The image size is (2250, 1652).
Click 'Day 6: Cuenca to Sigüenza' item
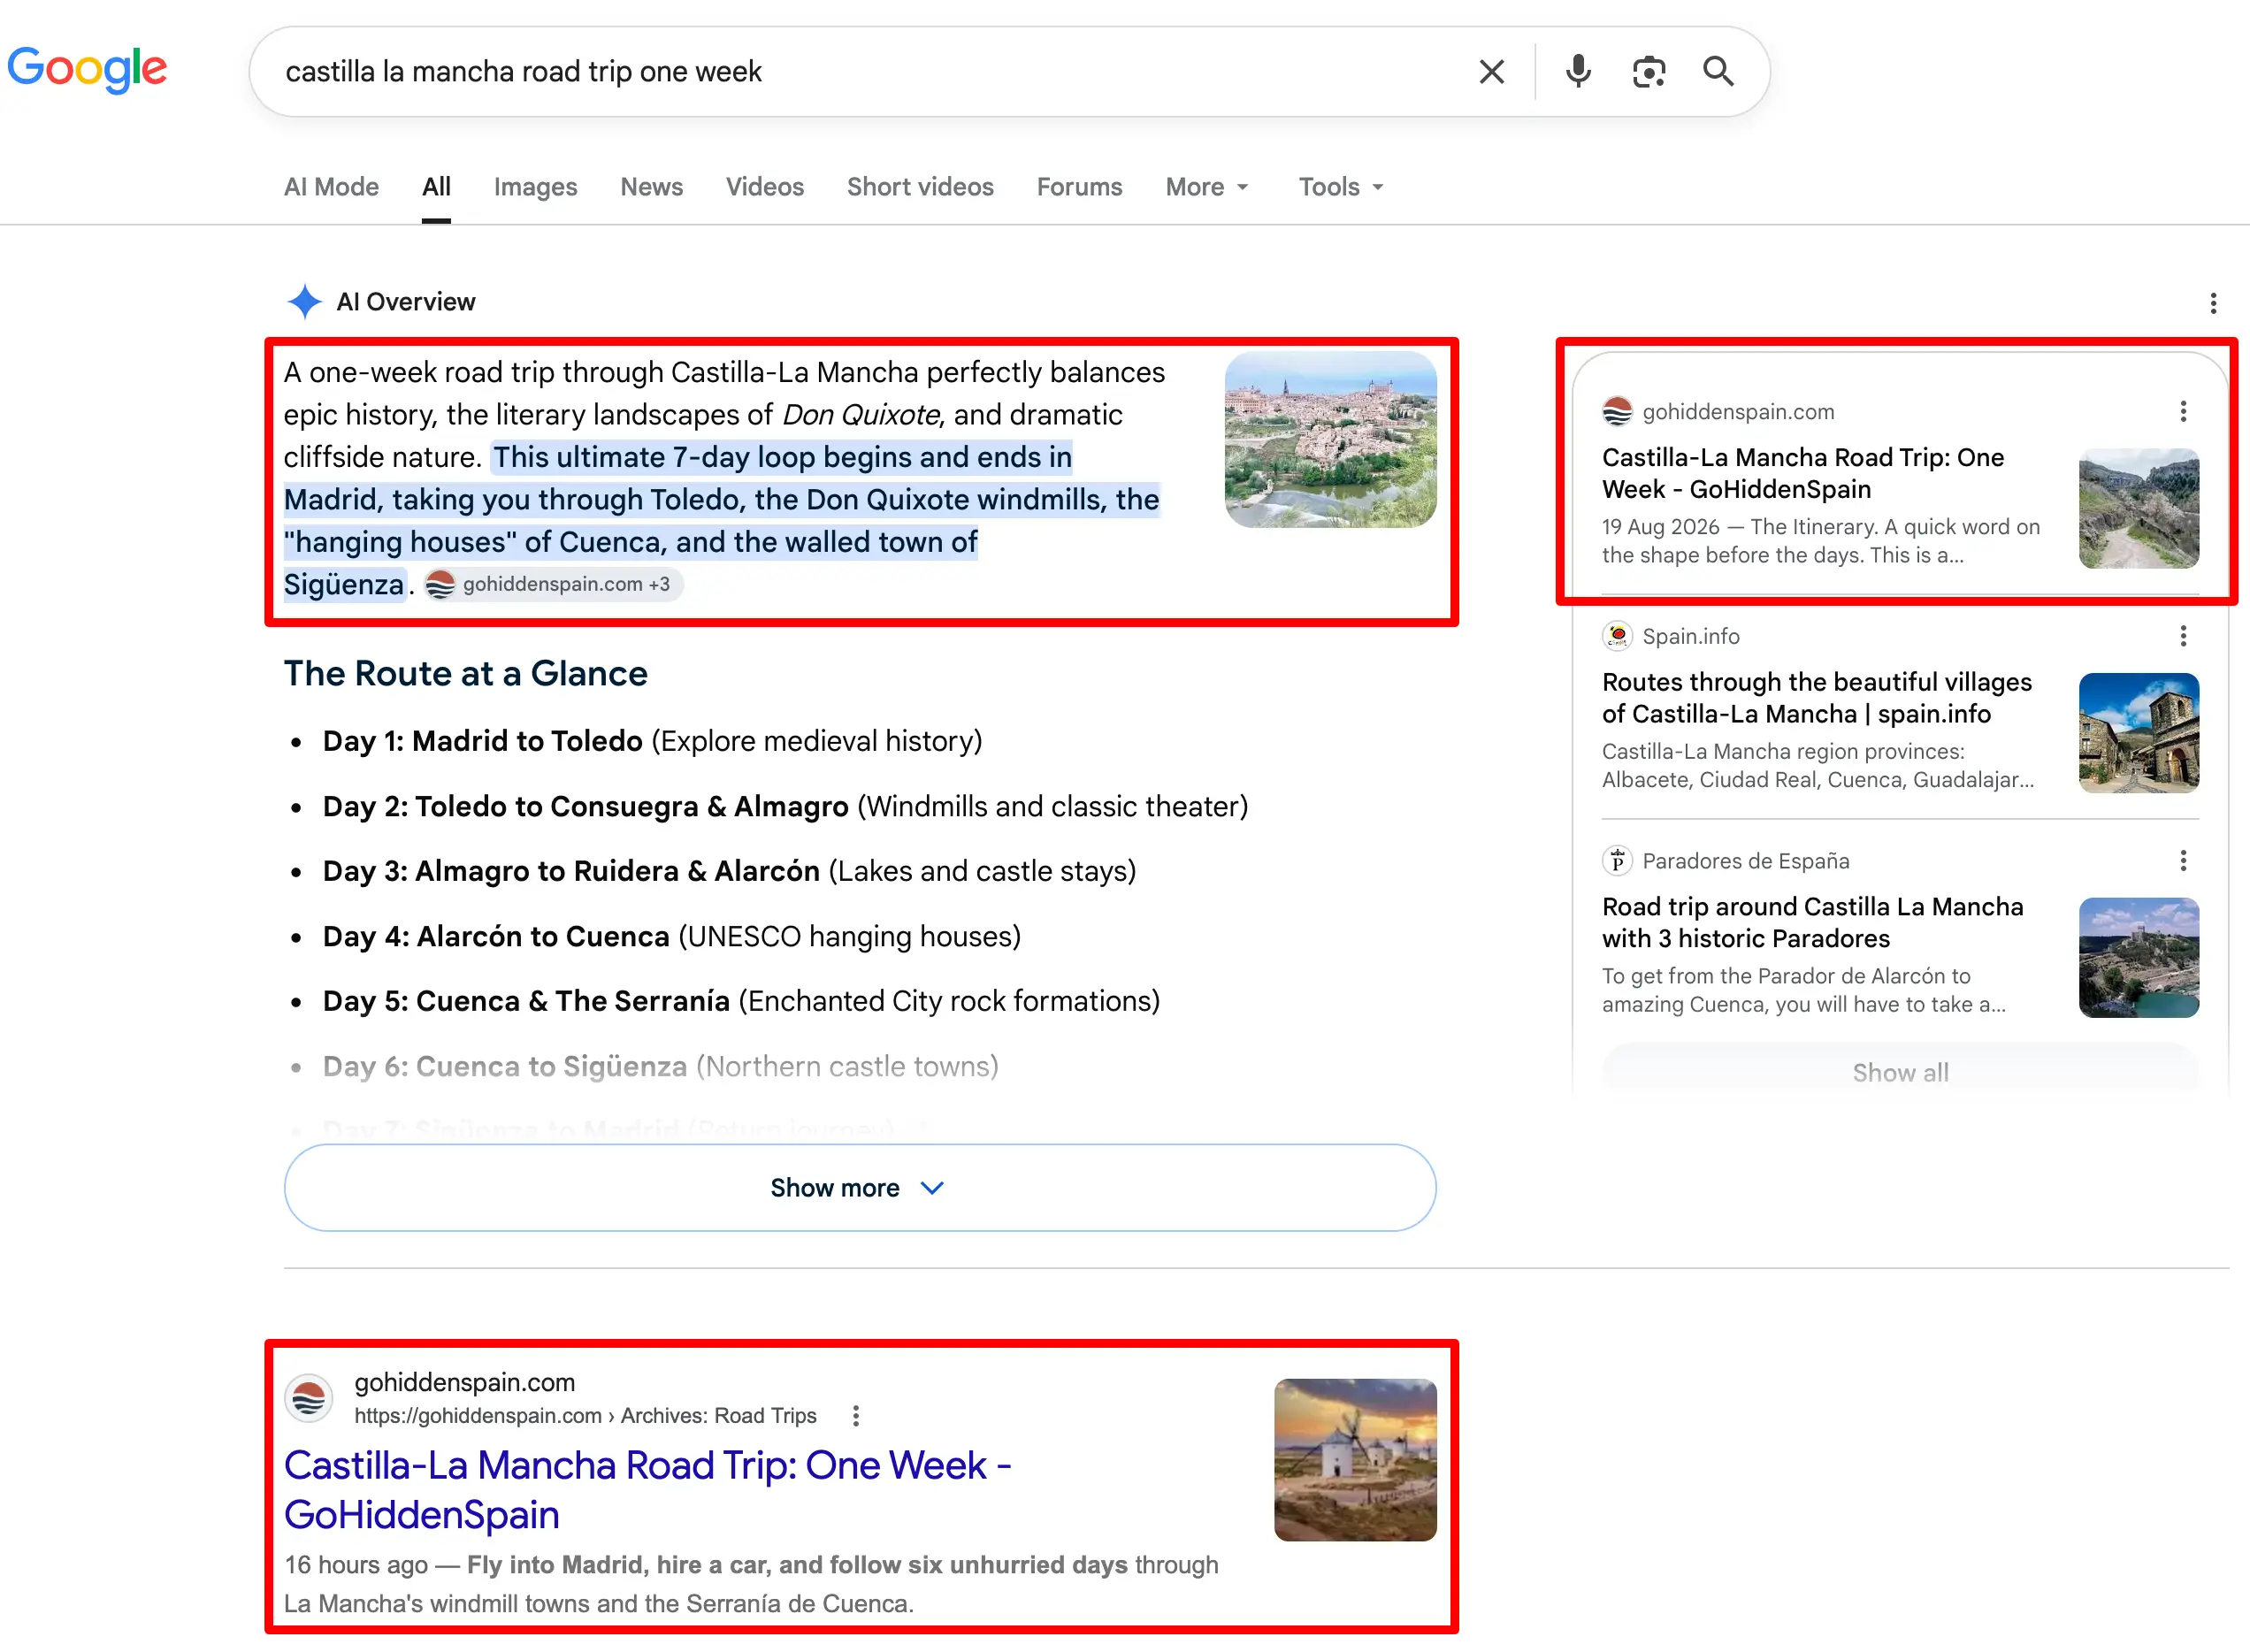pos(660,1066)
